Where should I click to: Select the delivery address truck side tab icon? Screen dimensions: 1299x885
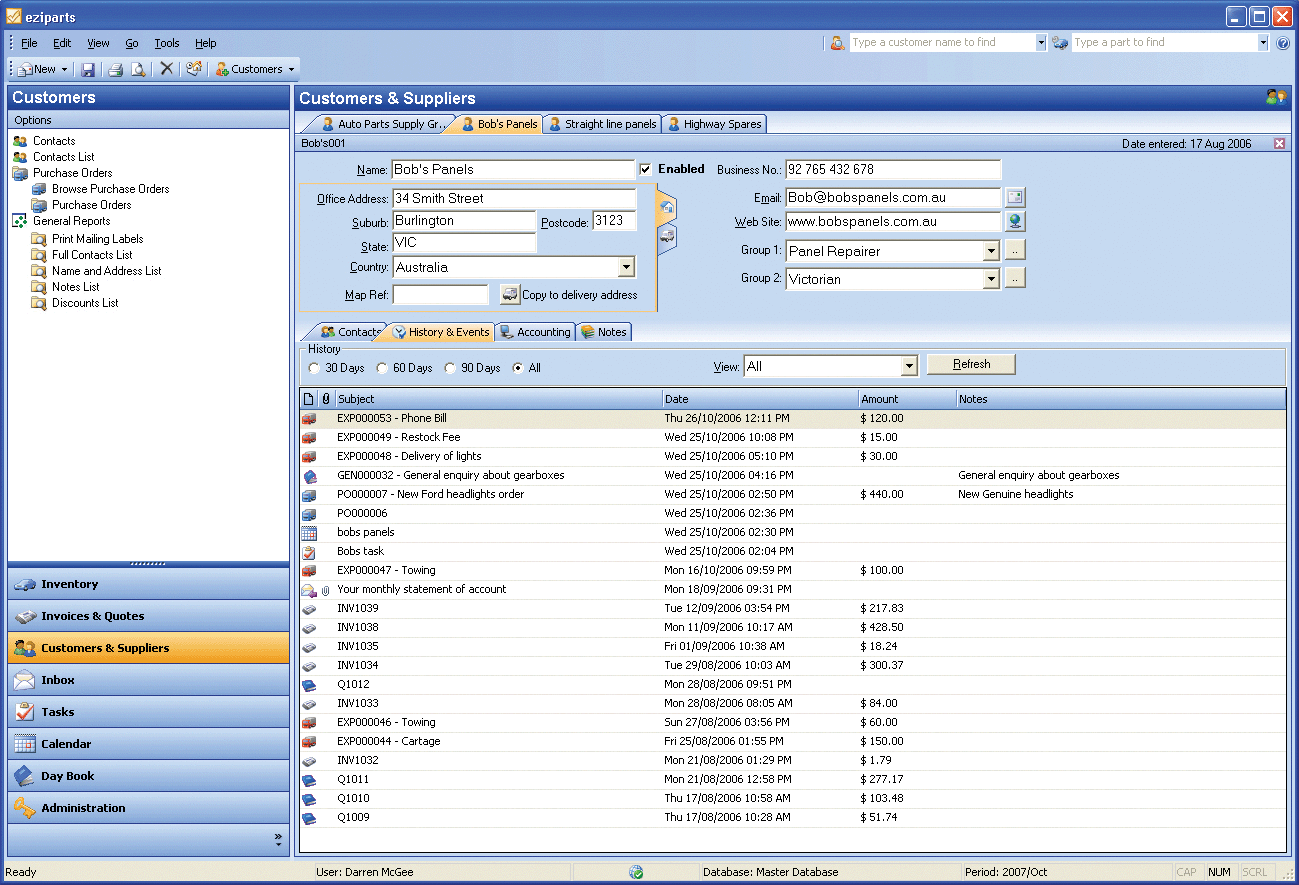point(667,238)
